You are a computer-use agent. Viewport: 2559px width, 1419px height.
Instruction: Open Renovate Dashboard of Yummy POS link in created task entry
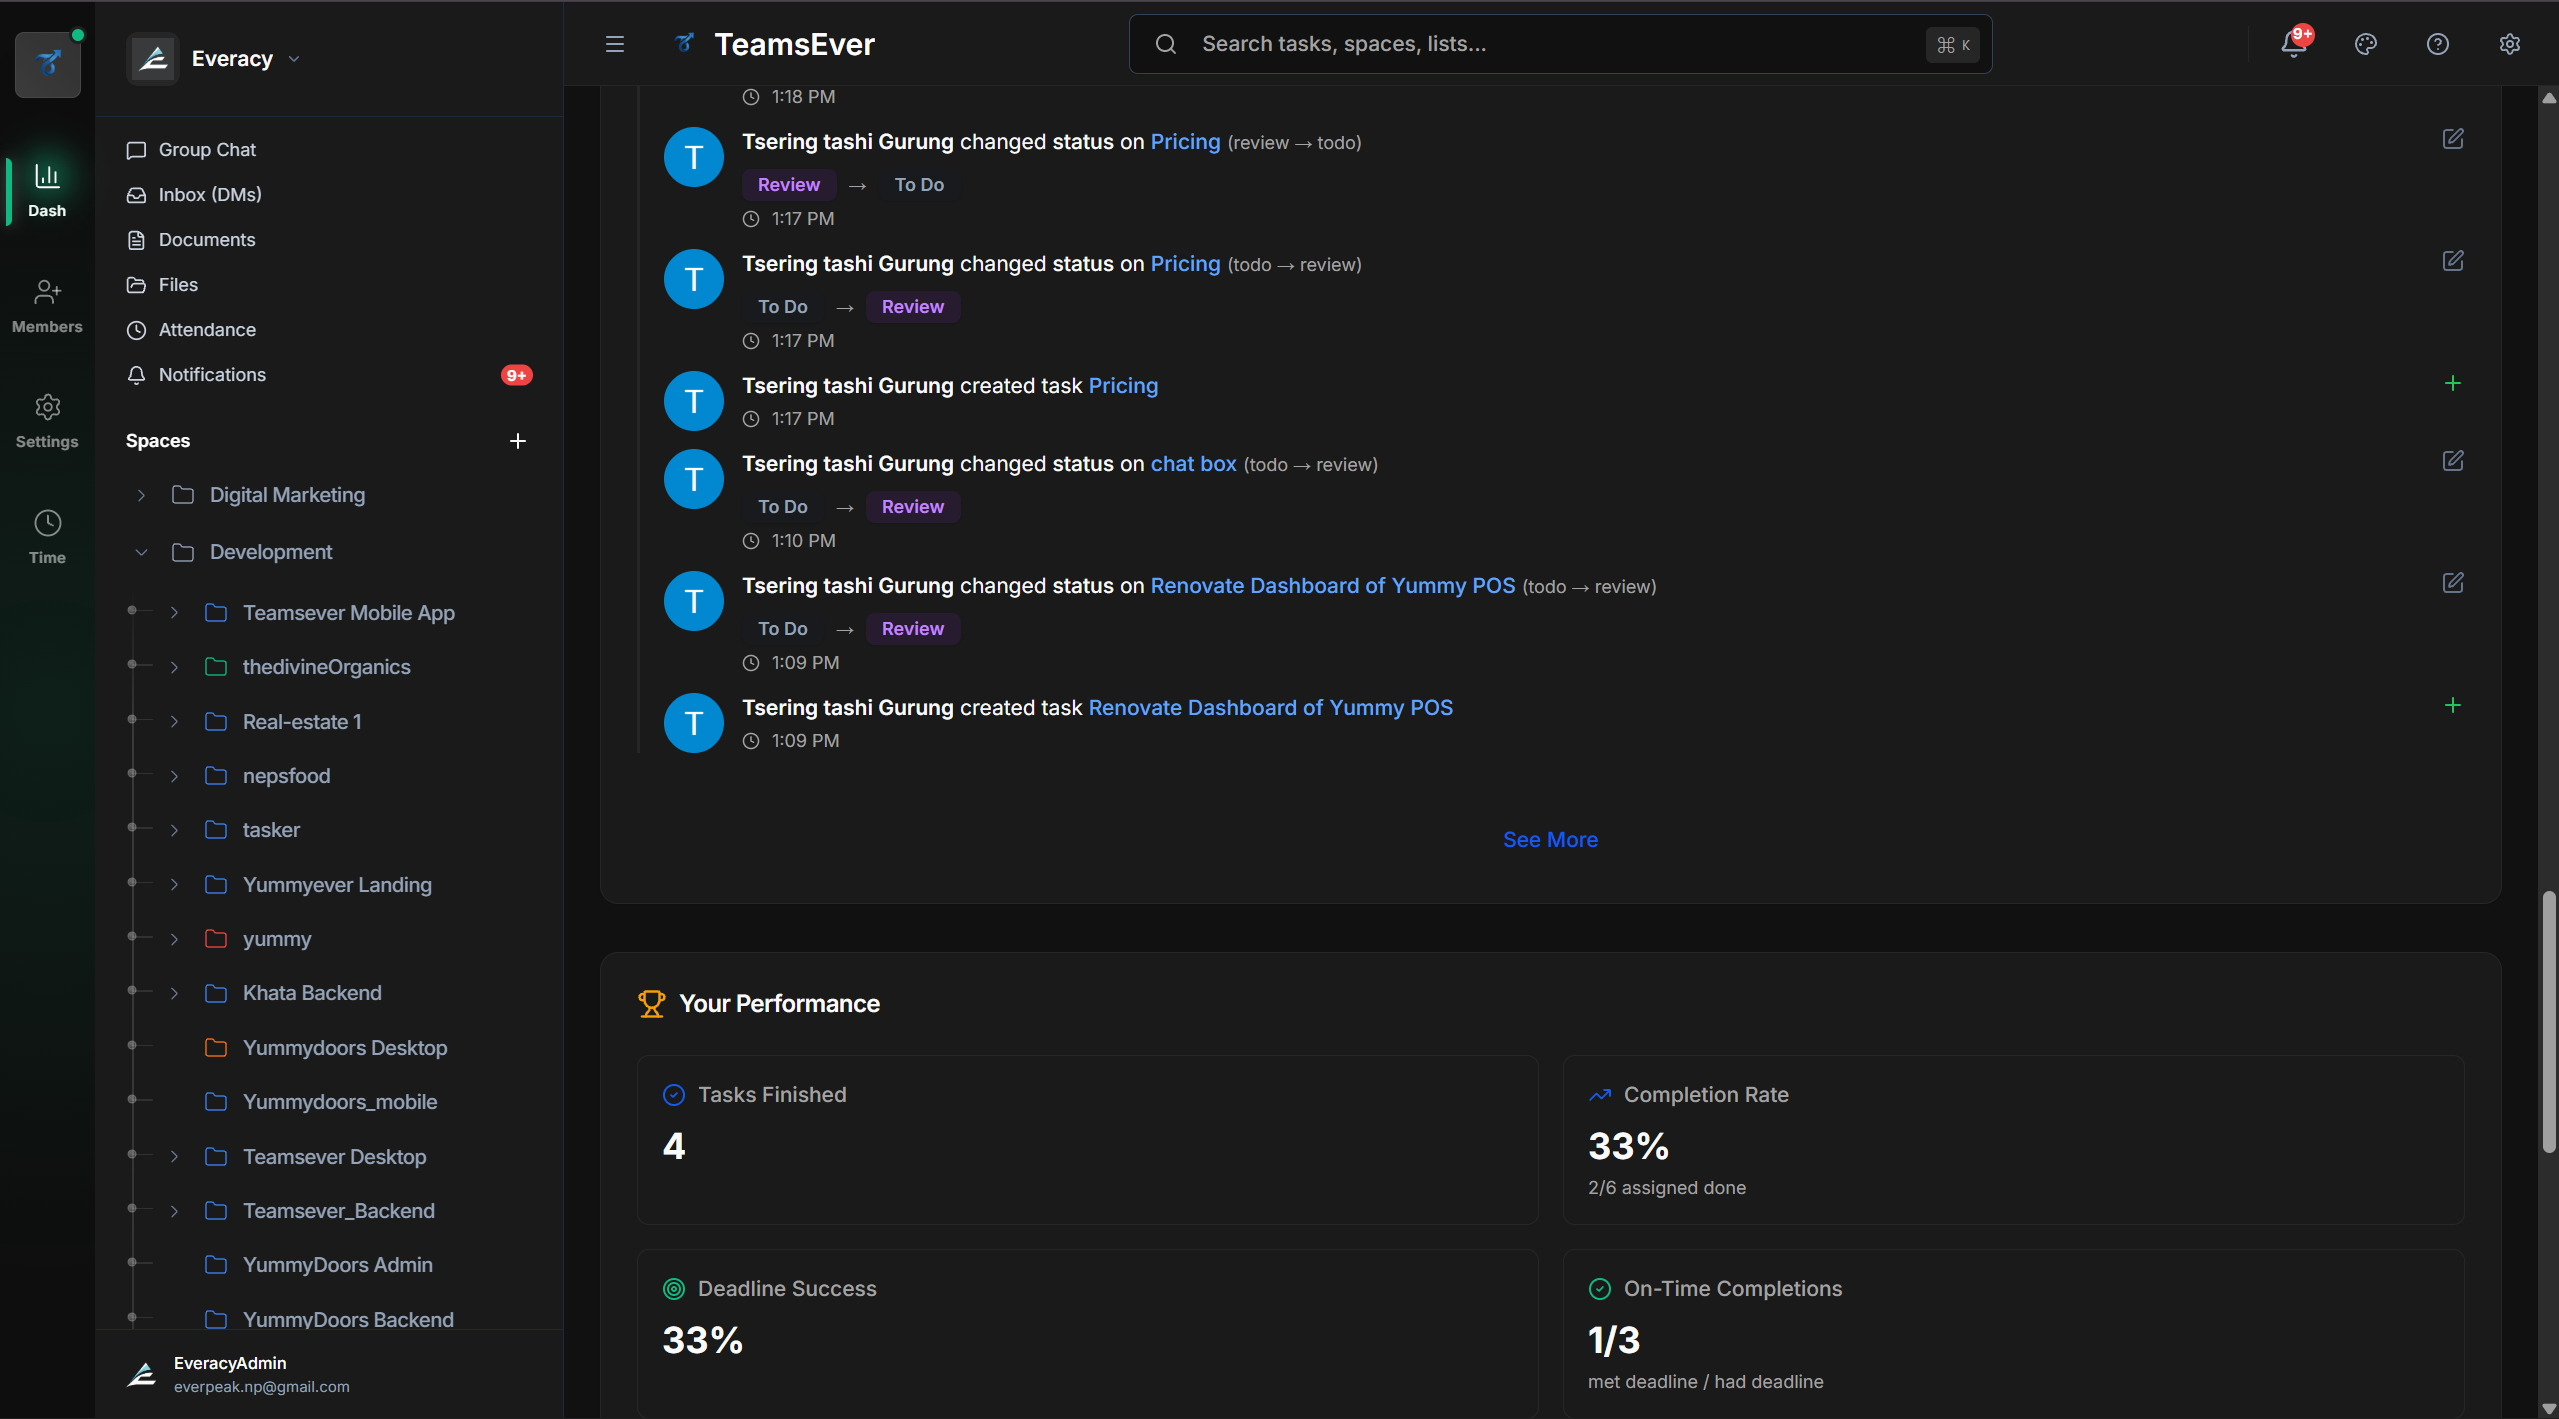(x=1270, y=708)
